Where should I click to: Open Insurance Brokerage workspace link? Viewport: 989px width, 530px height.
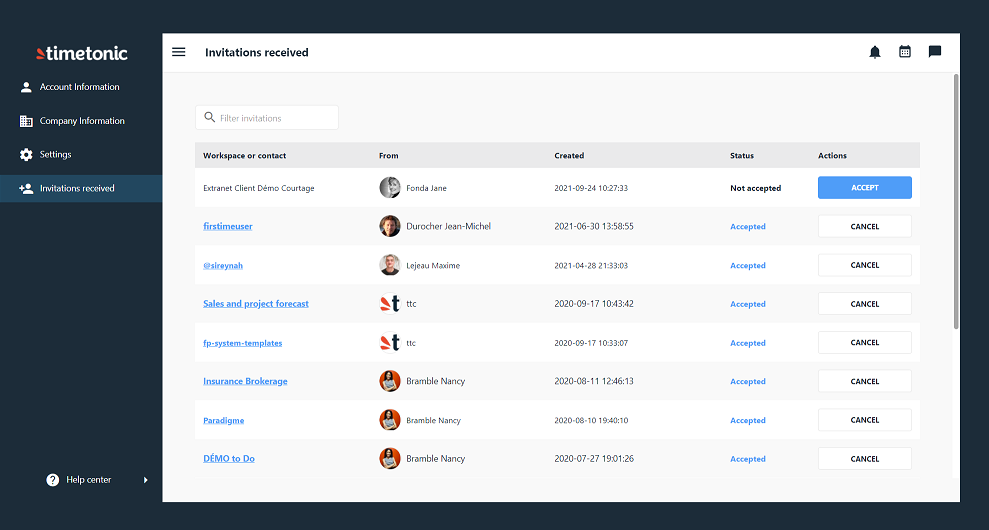click(x=245, y=382)
